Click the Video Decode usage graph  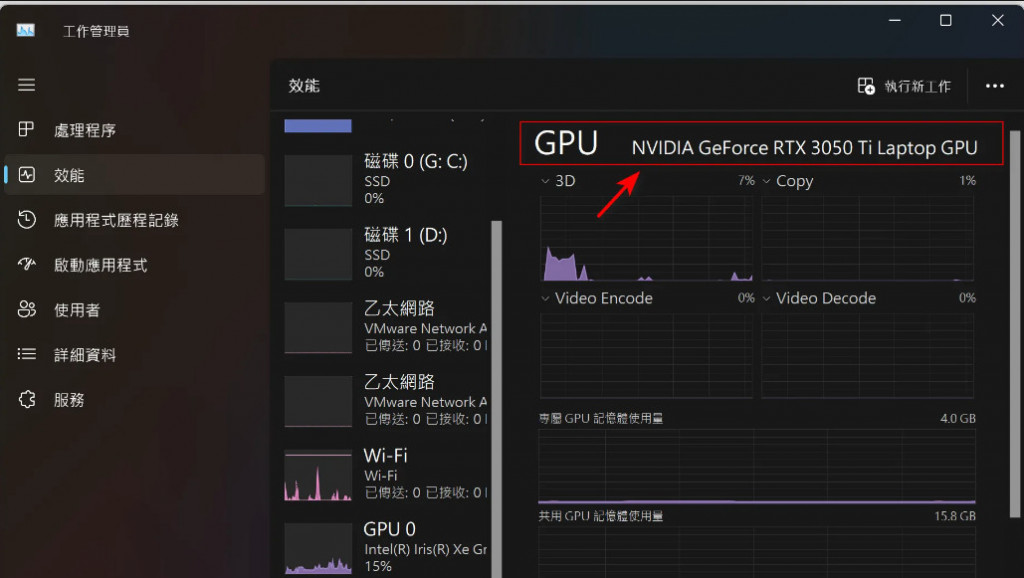867,355
